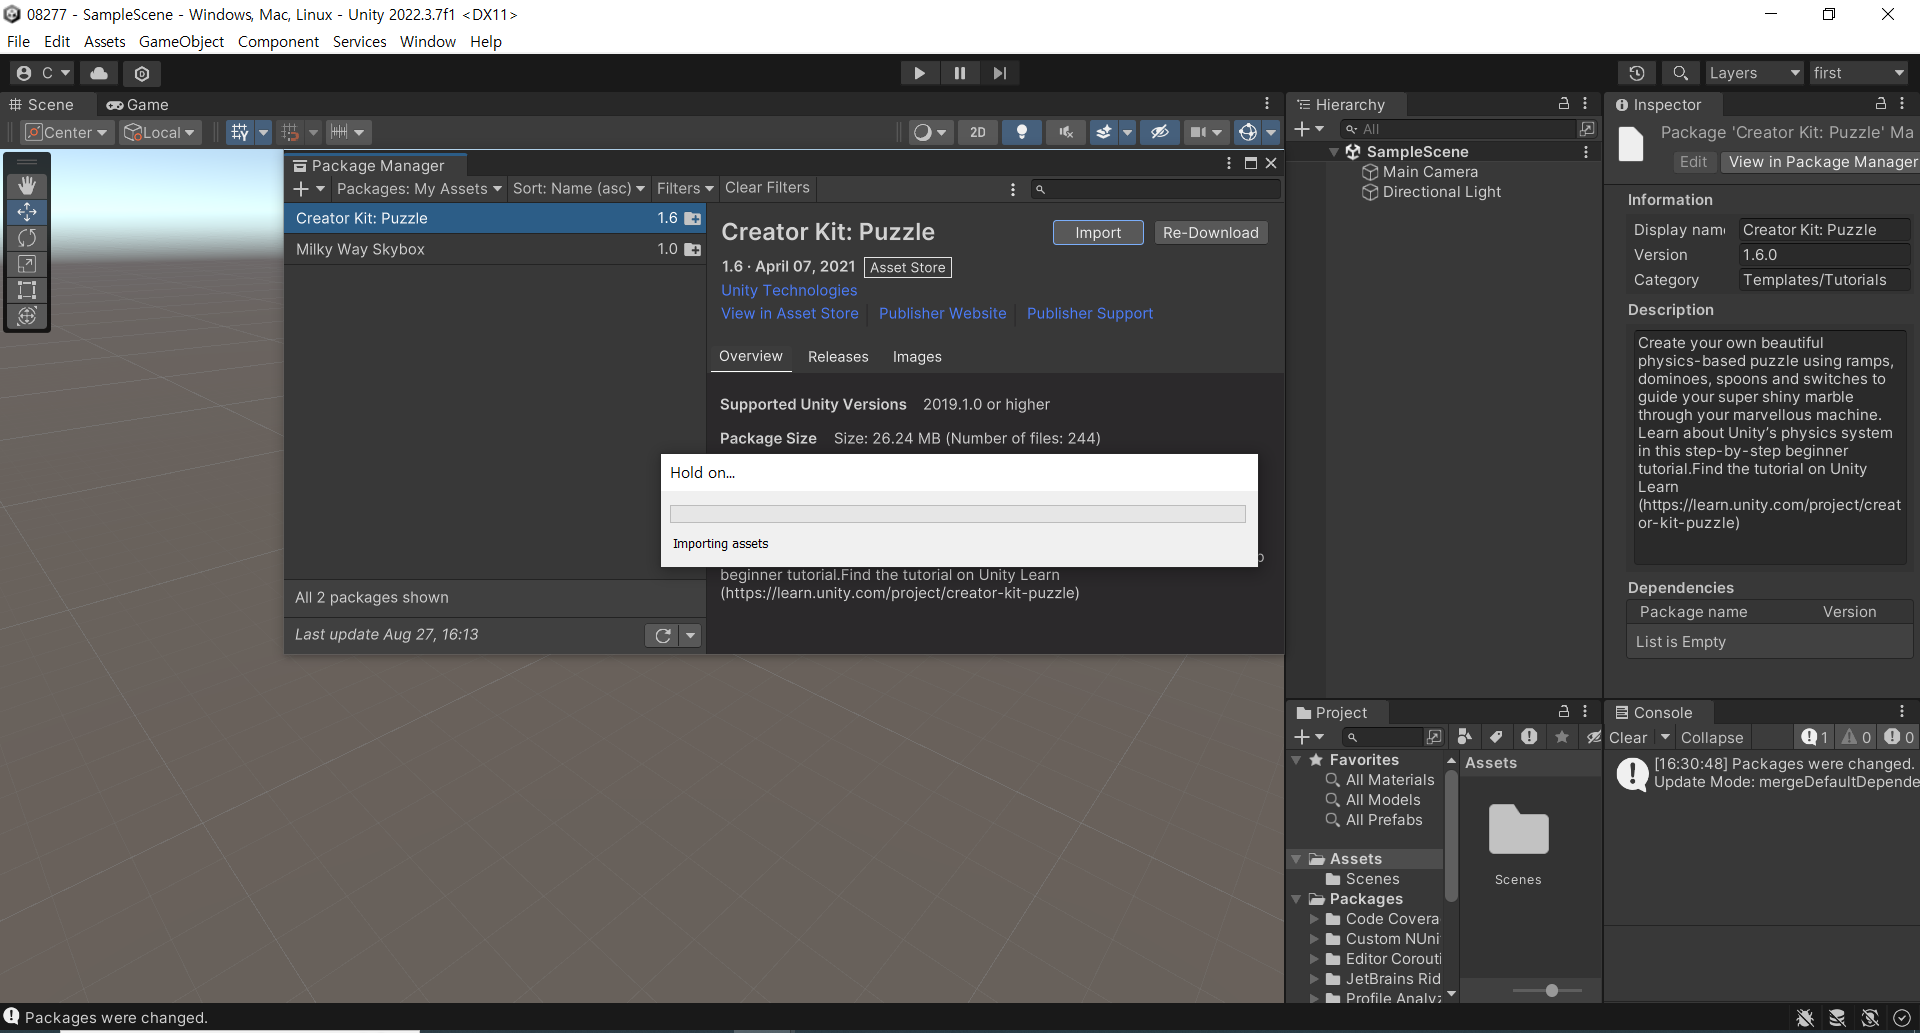This screenshot has height=1033, width=1920.
Task: Select the Hand view tool
Action: (x=27, y=185)
